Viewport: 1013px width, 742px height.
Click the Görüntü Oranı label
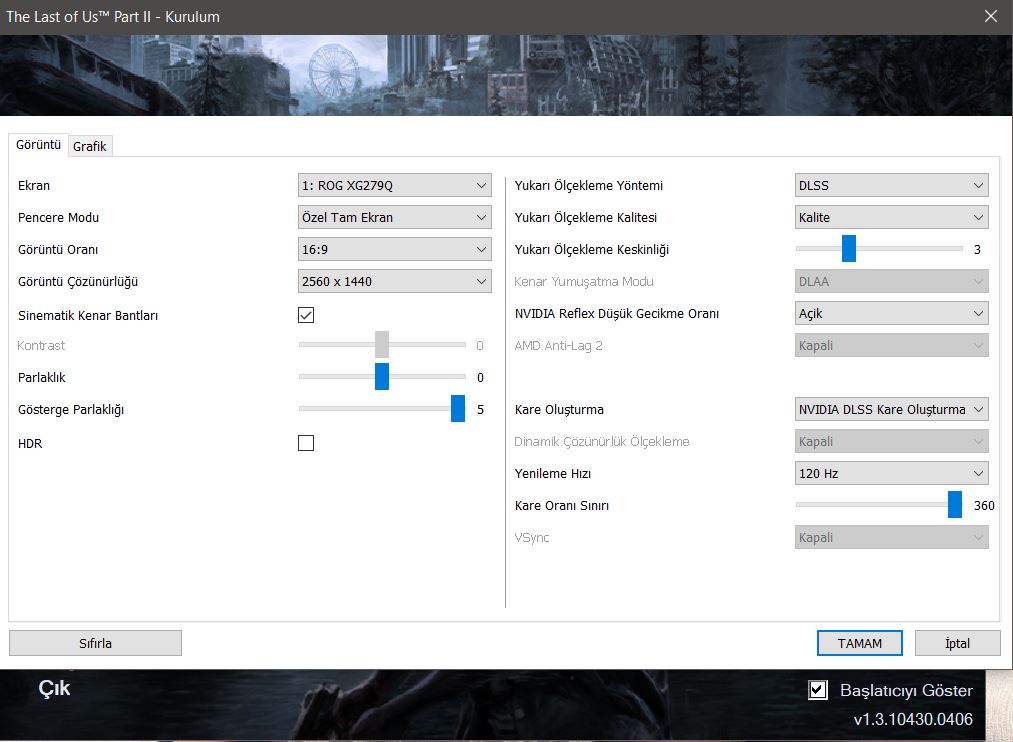(58, 250)
